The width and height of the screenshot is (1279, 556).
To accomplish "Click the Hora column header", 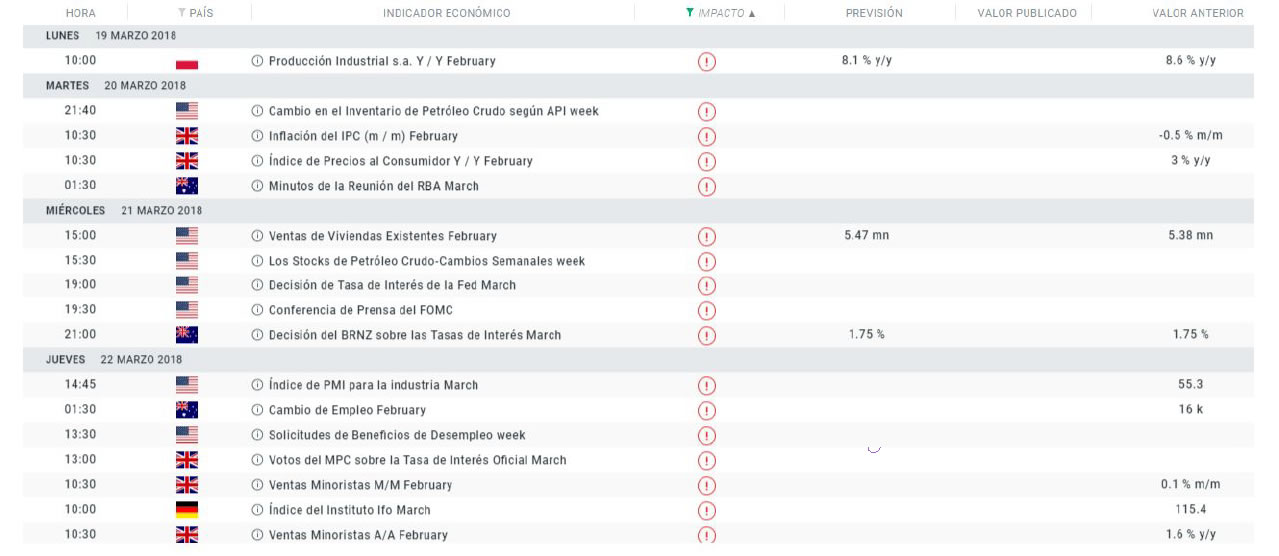I will click(81, 13).
